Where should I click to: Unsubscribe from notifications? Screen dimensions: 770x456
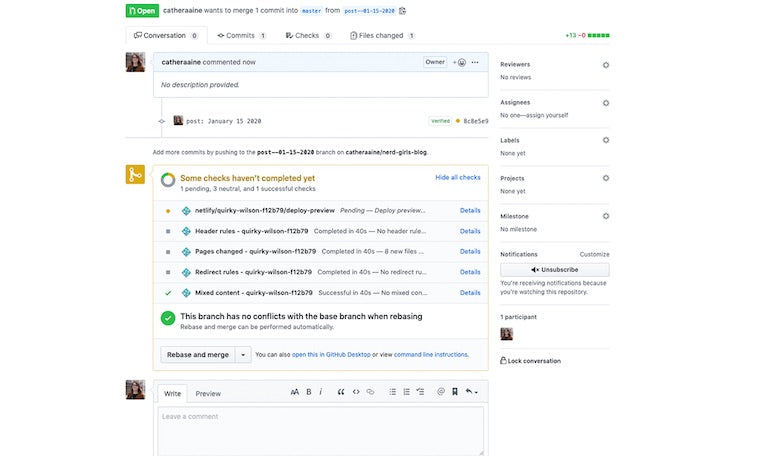[554, 270]
